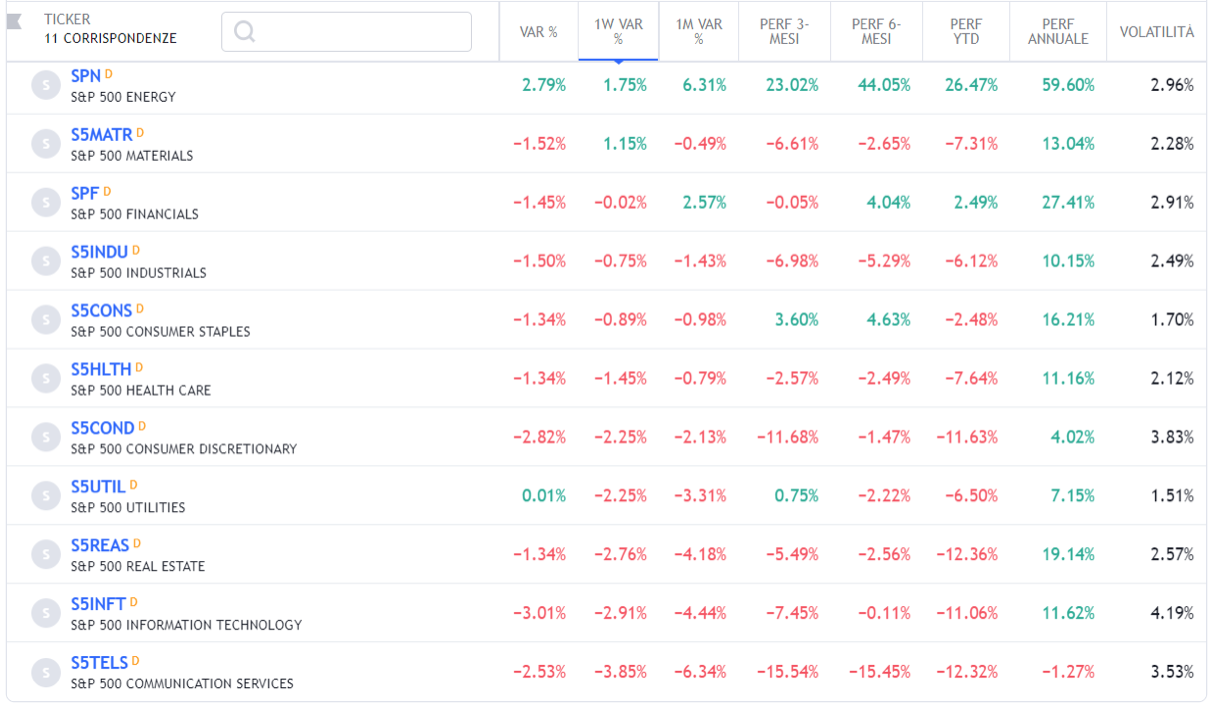Click the round logo icon for SPN

point(46,85)
